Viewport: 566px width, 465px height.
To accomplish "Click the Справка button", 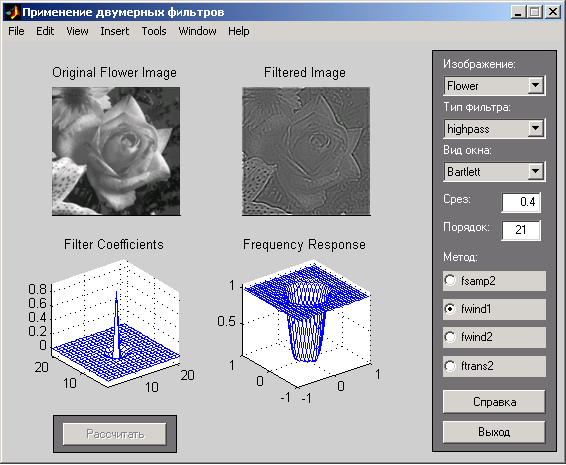I will click(494, 402).
